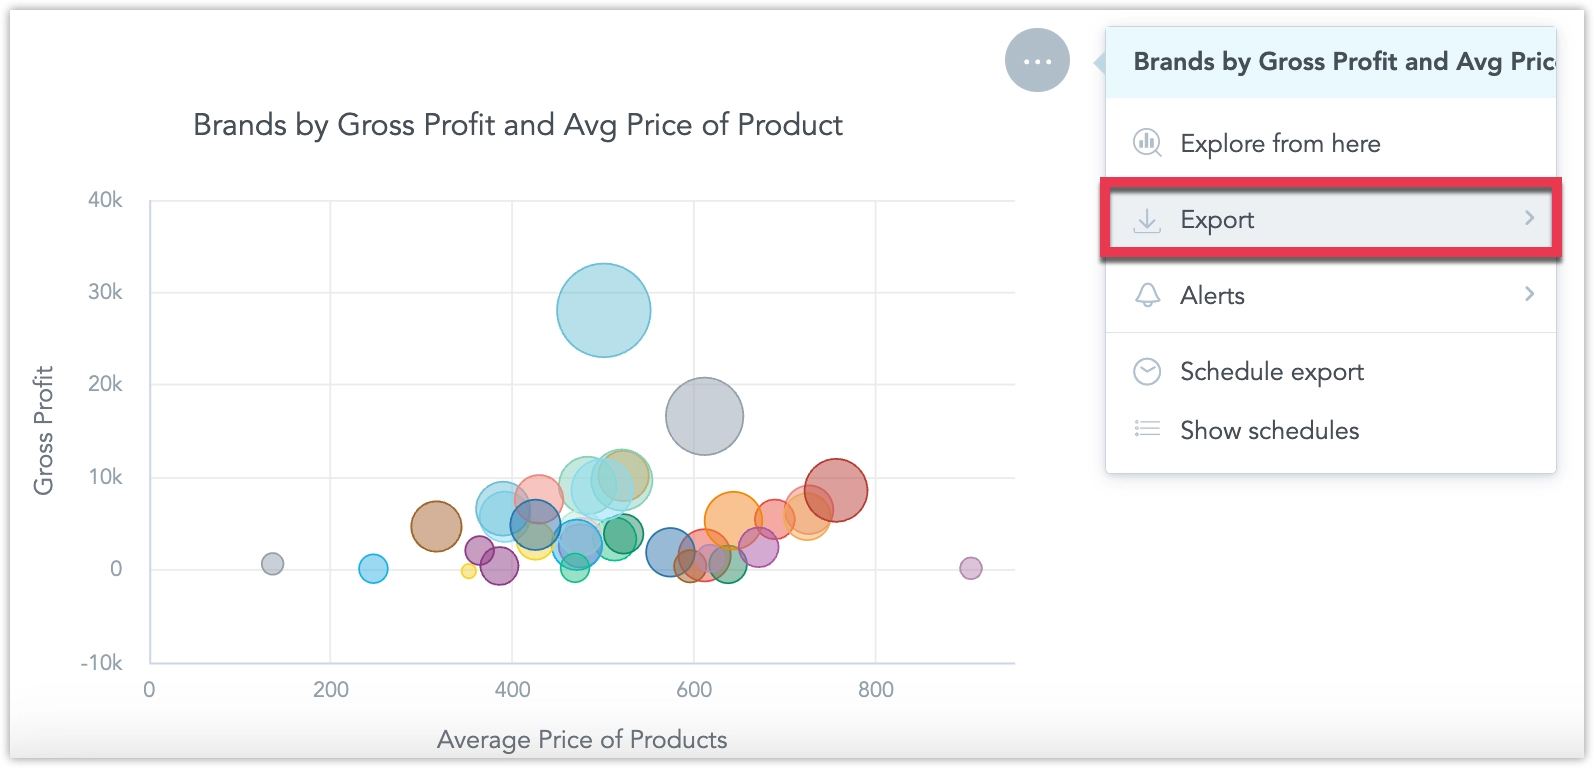This screenshot has height=768, width=1594.
Task: Select the large light blue bubble near 30k
Action: click(602, 310)
